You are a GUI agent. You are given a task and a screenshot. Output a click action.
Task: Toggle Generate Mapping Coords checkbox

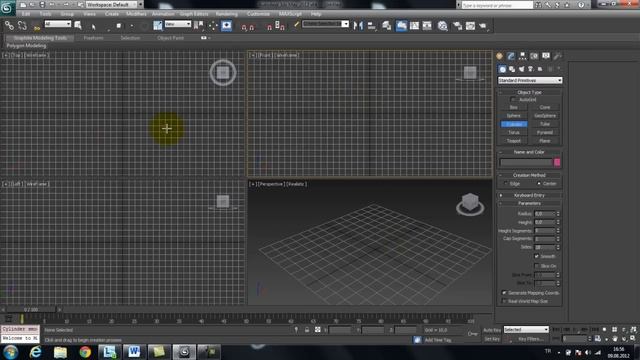[504, 293]
